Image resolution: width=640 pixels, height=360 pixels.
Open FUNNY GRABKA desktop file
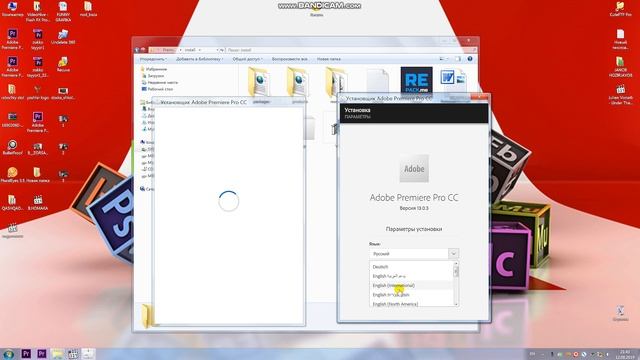coord(63,11)
